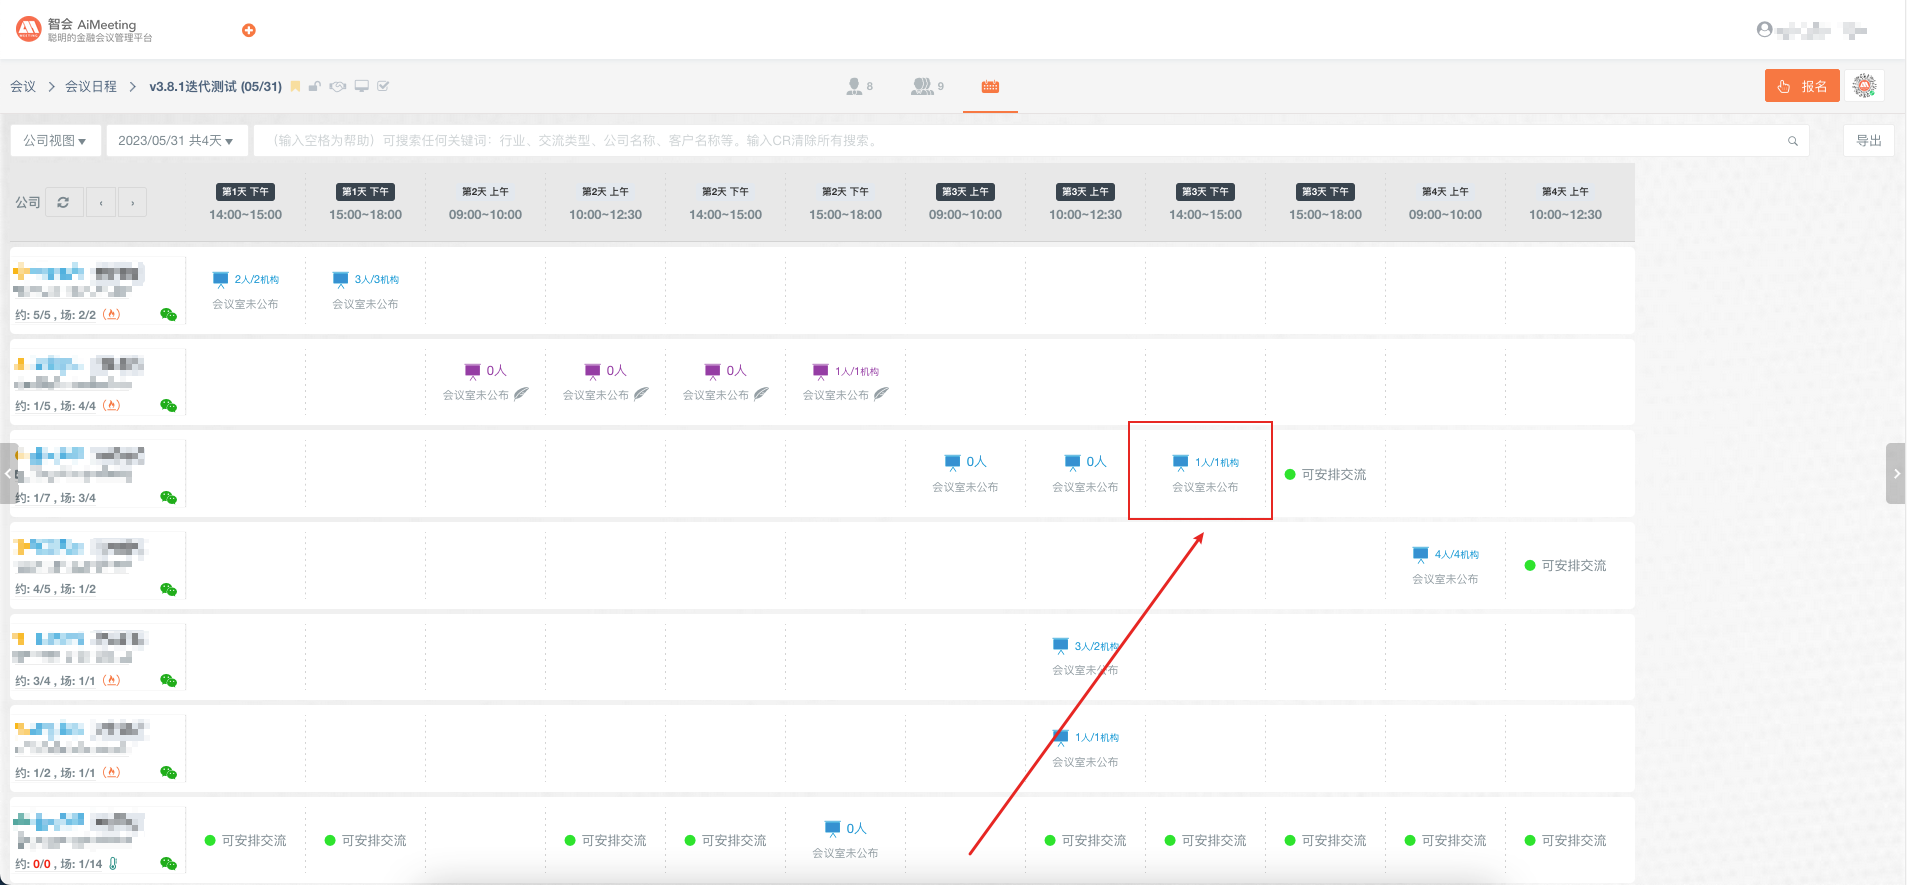Click the next-page arrow beside refresh
This screenshot has width=1907, height=885.
[x=132, y=203]
